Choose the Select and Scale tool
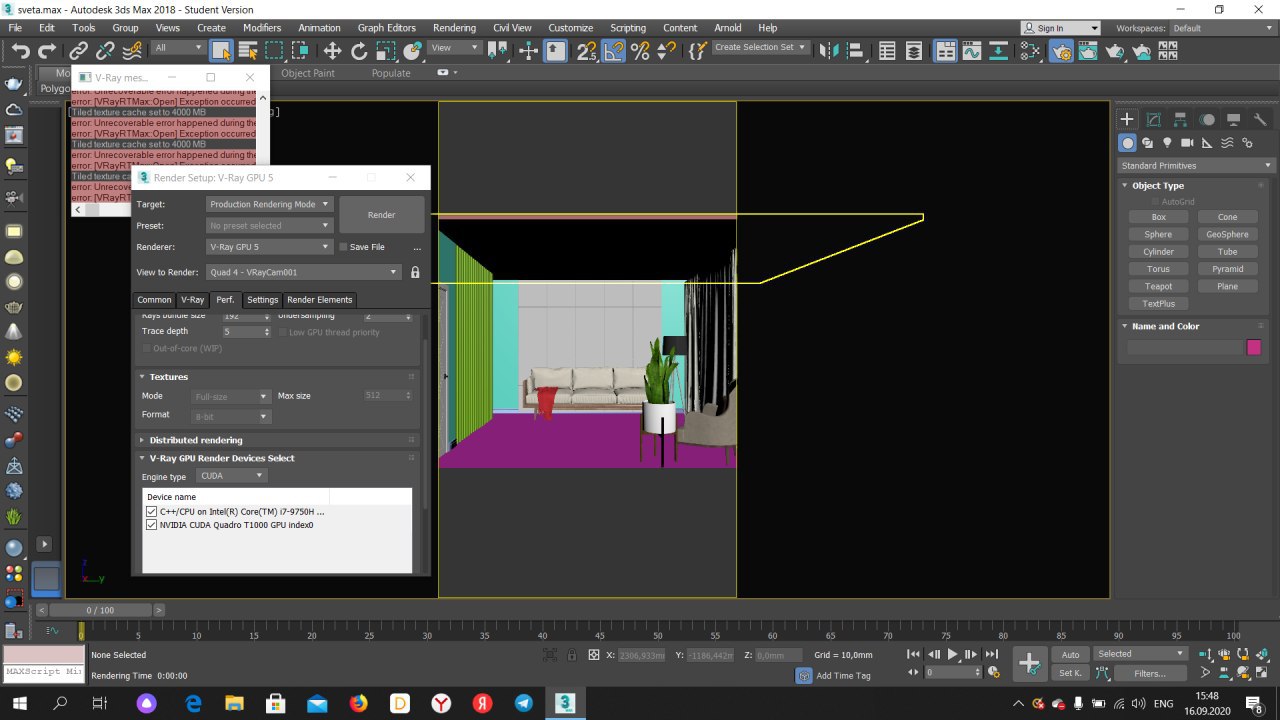 [386, 50]
